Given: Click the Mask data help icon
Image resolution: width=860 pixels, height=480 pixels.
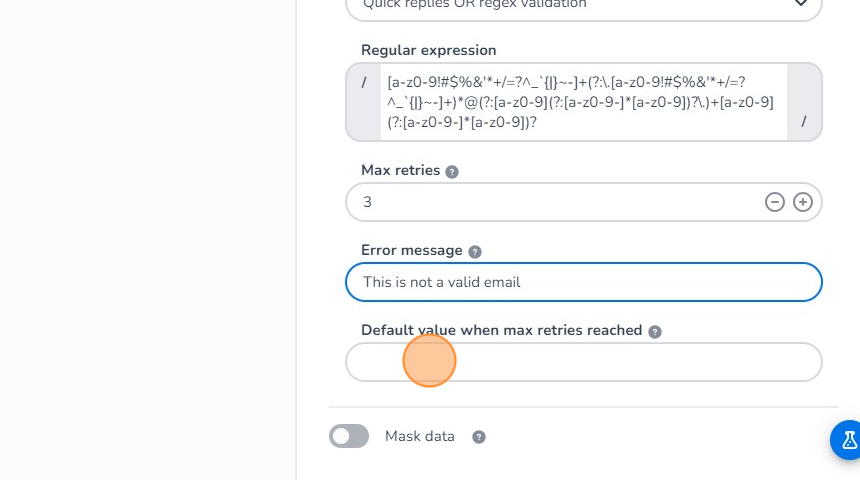Looking at the screenshot, I should click(x=479, y=437).
